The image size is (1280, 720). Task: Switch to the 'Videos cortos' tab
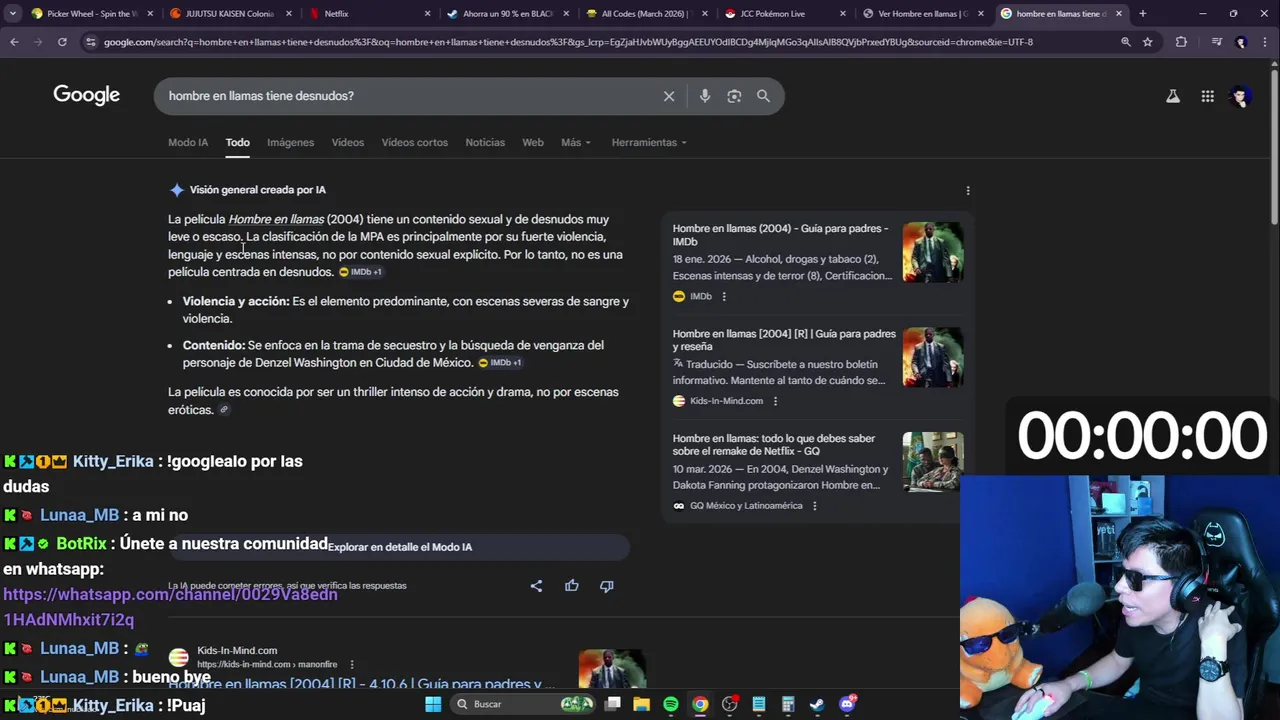pos(414,142)
